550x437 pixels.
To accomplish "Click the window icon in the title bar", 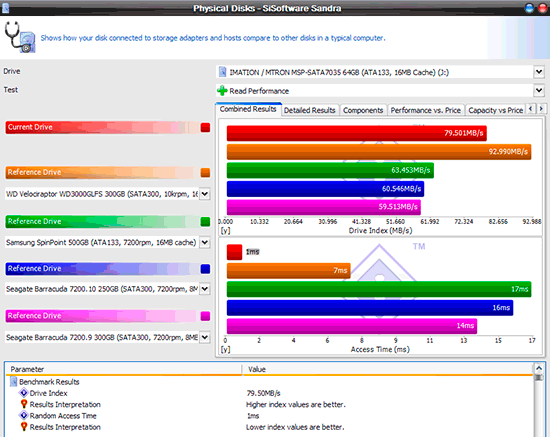I will (x=5, y=8).
